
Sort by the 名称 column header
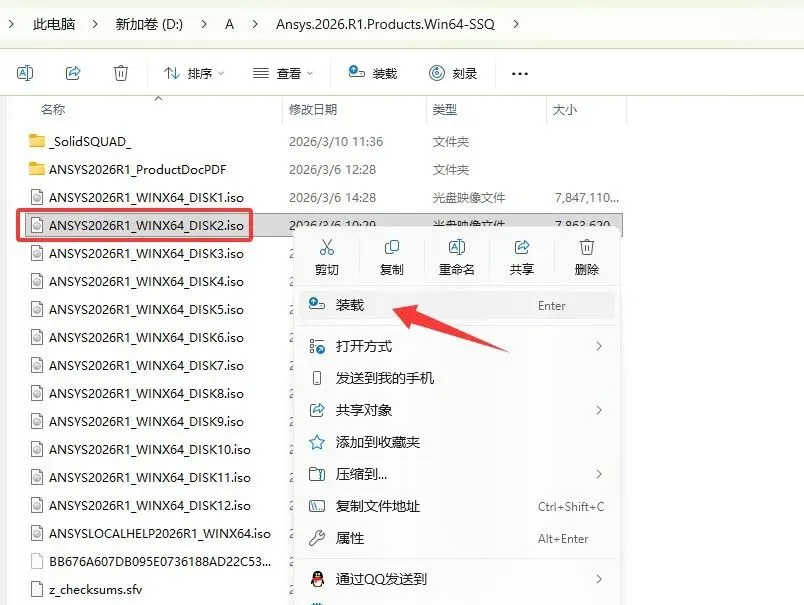point(53,109)
